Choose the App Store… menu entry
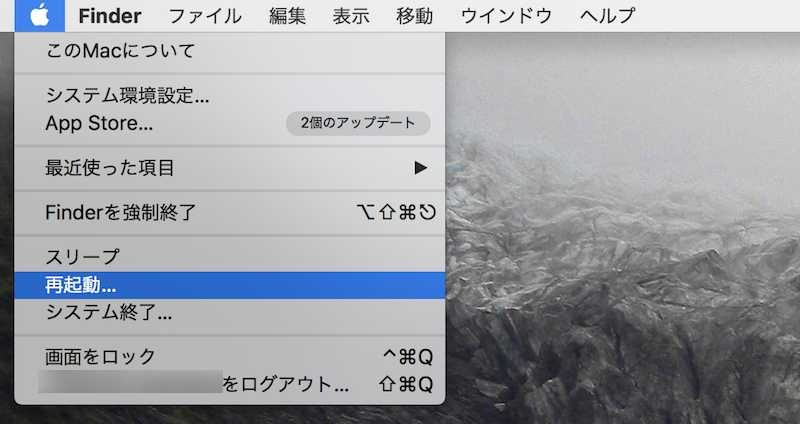 click(99, 123)
